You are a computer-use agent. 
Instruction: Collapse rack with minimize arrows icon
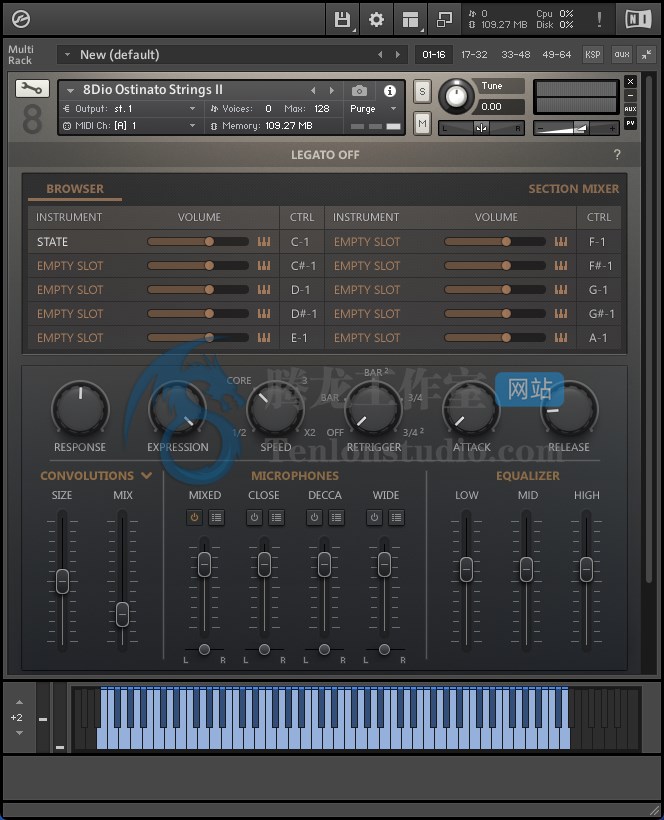coord(647,54)
